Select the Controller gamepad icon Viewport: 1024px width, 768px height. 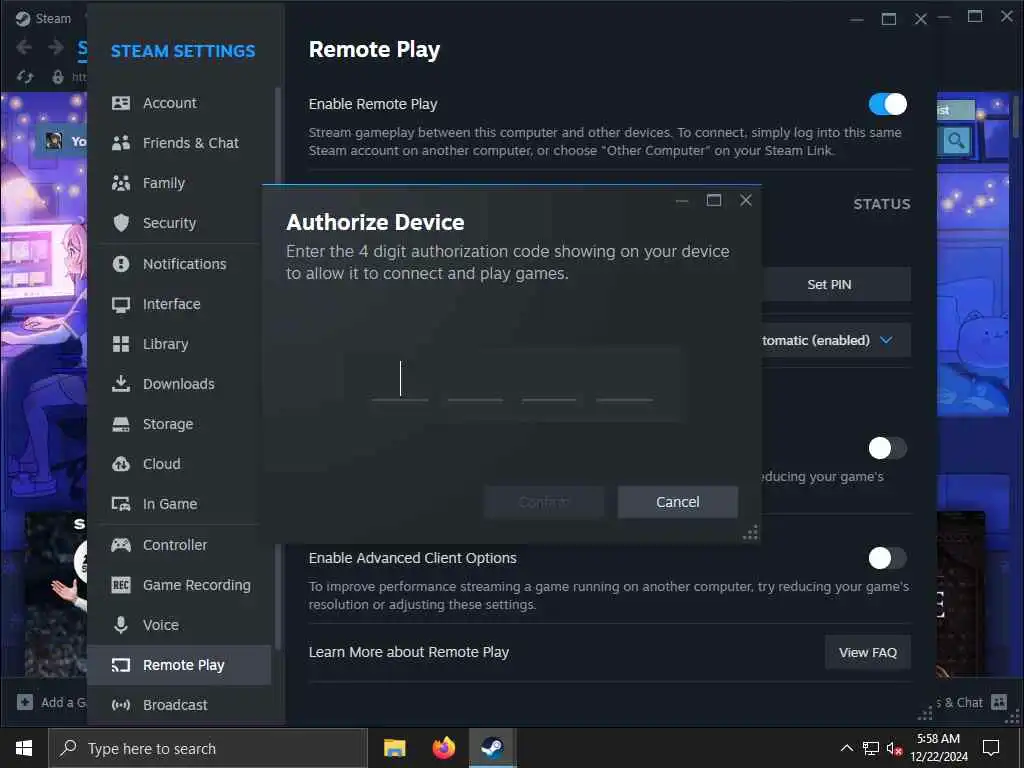(x=121, y=545)
